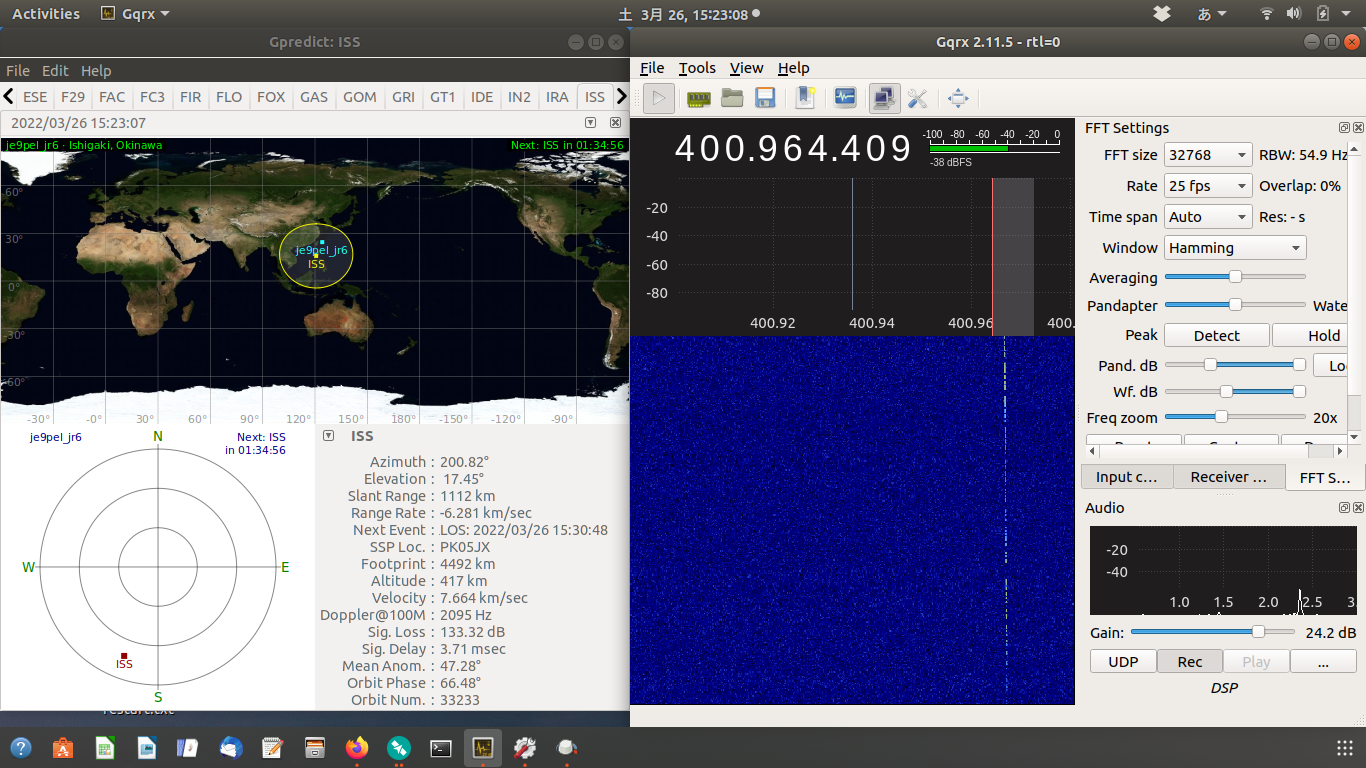Click the FFT Settings panel vertical scrollbar
This screenshot has height=768, width=1366.
[1355, 291]
